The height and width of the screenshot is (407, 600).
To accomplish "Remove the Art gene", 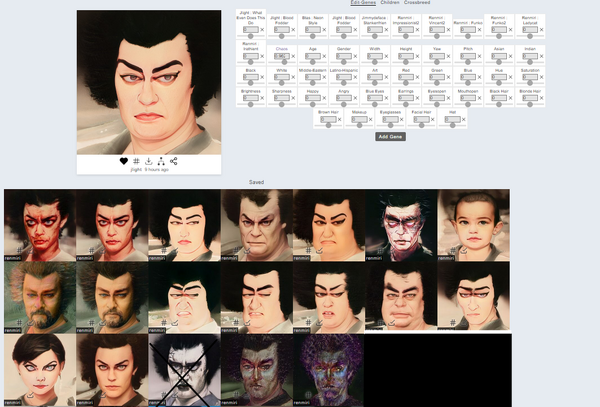I will click(x=386, y=77).
